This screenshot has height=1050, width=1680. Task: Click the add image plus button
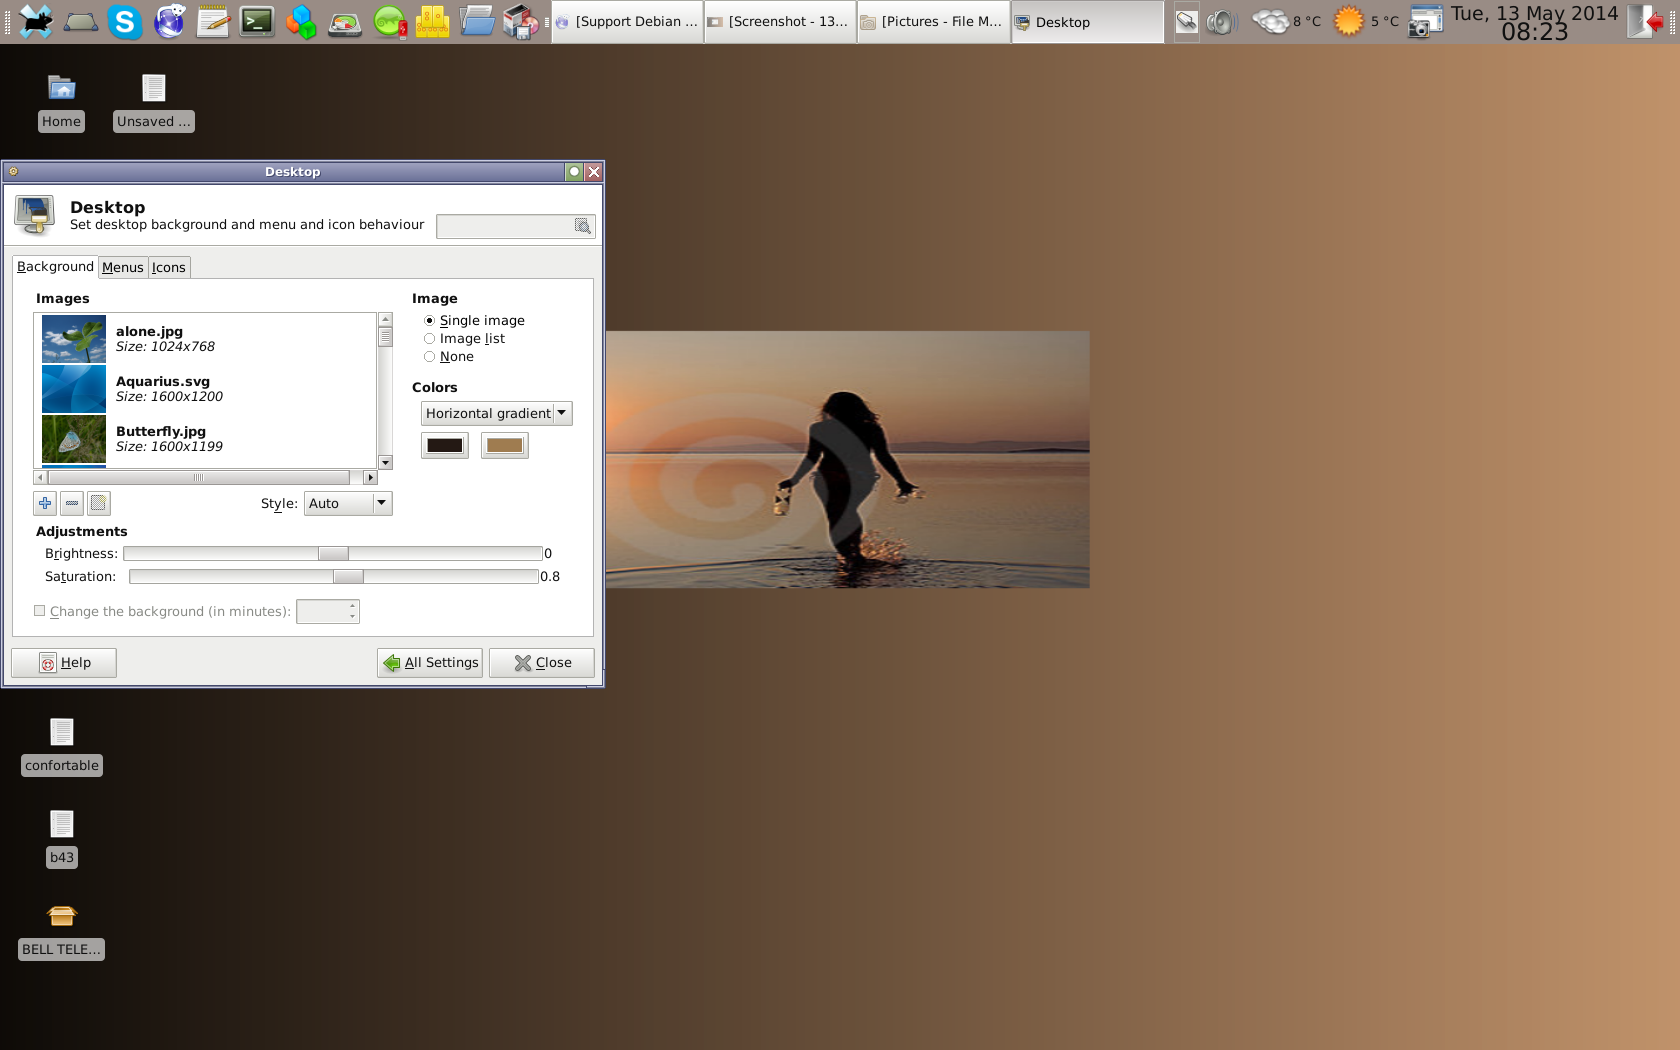(45, 503)
